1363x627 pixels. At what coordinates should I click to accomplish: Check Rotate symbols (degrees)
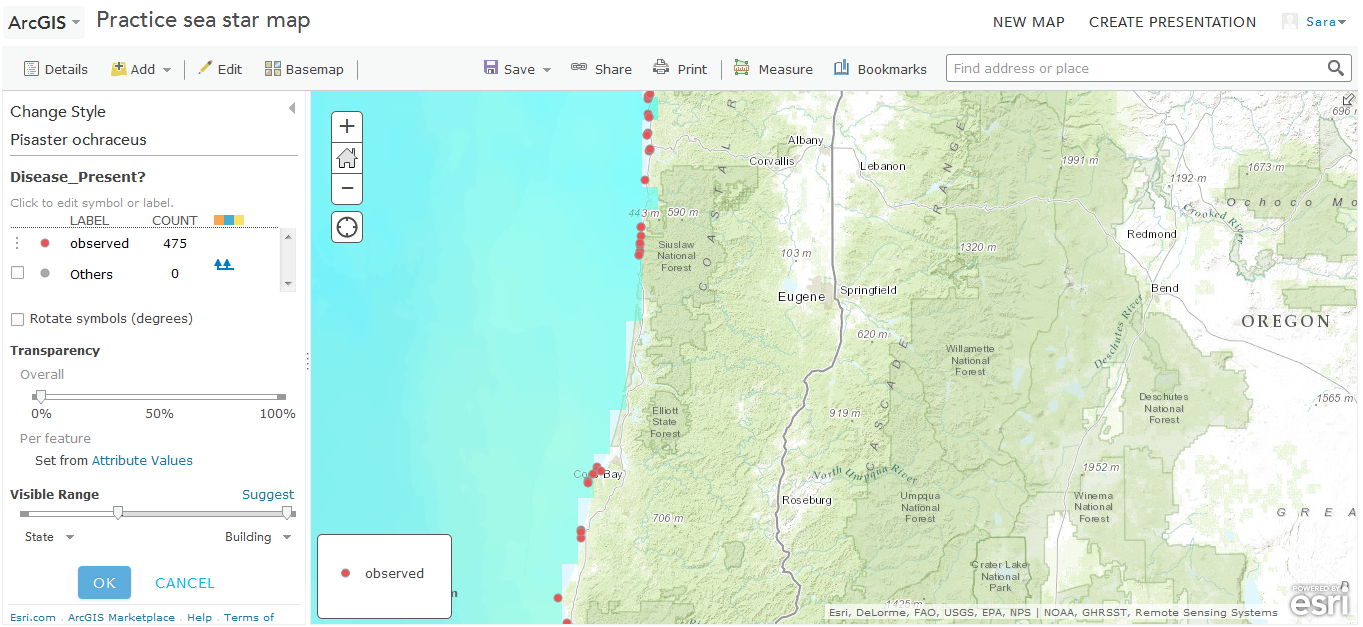(15, 318)
